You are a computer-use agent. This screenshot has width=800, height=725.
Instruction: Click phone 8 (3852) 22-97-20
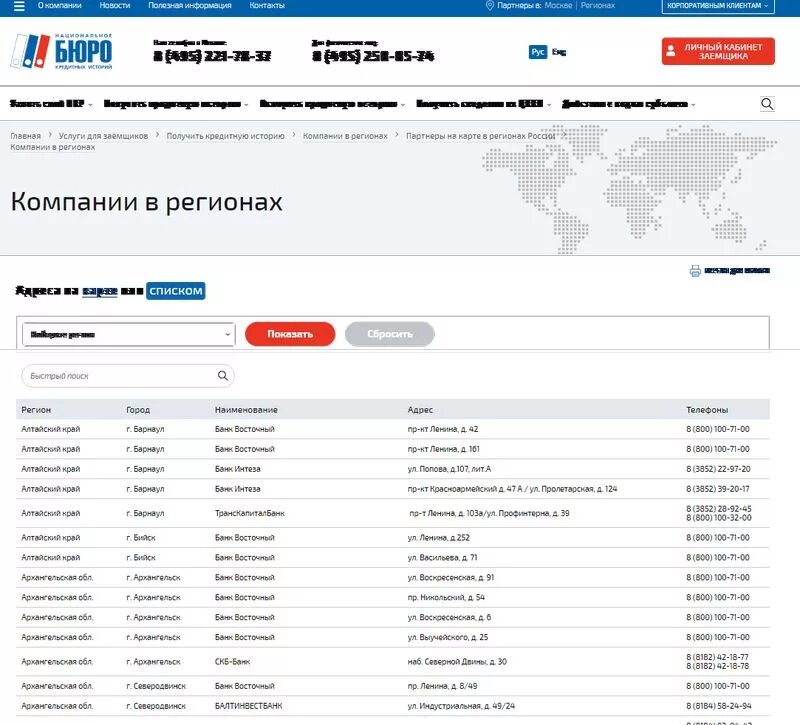tap(718, 469)
